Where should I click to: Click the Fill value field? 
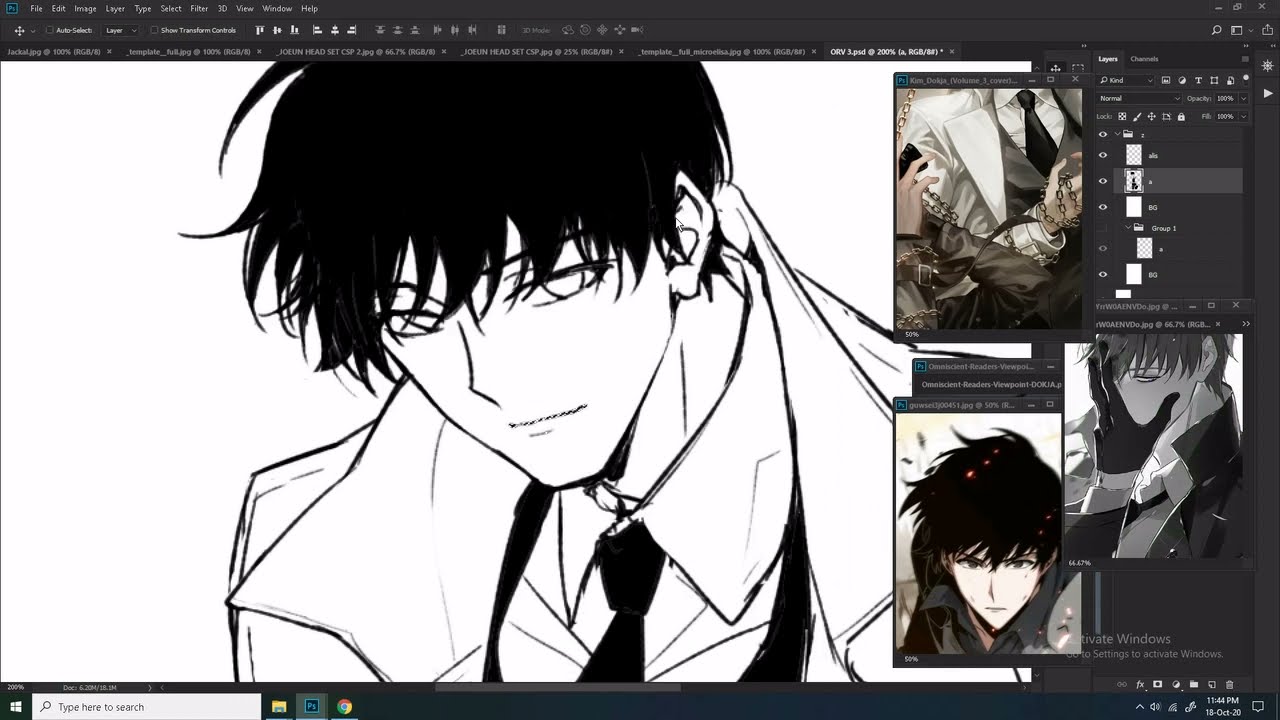tap(1225, 117)
